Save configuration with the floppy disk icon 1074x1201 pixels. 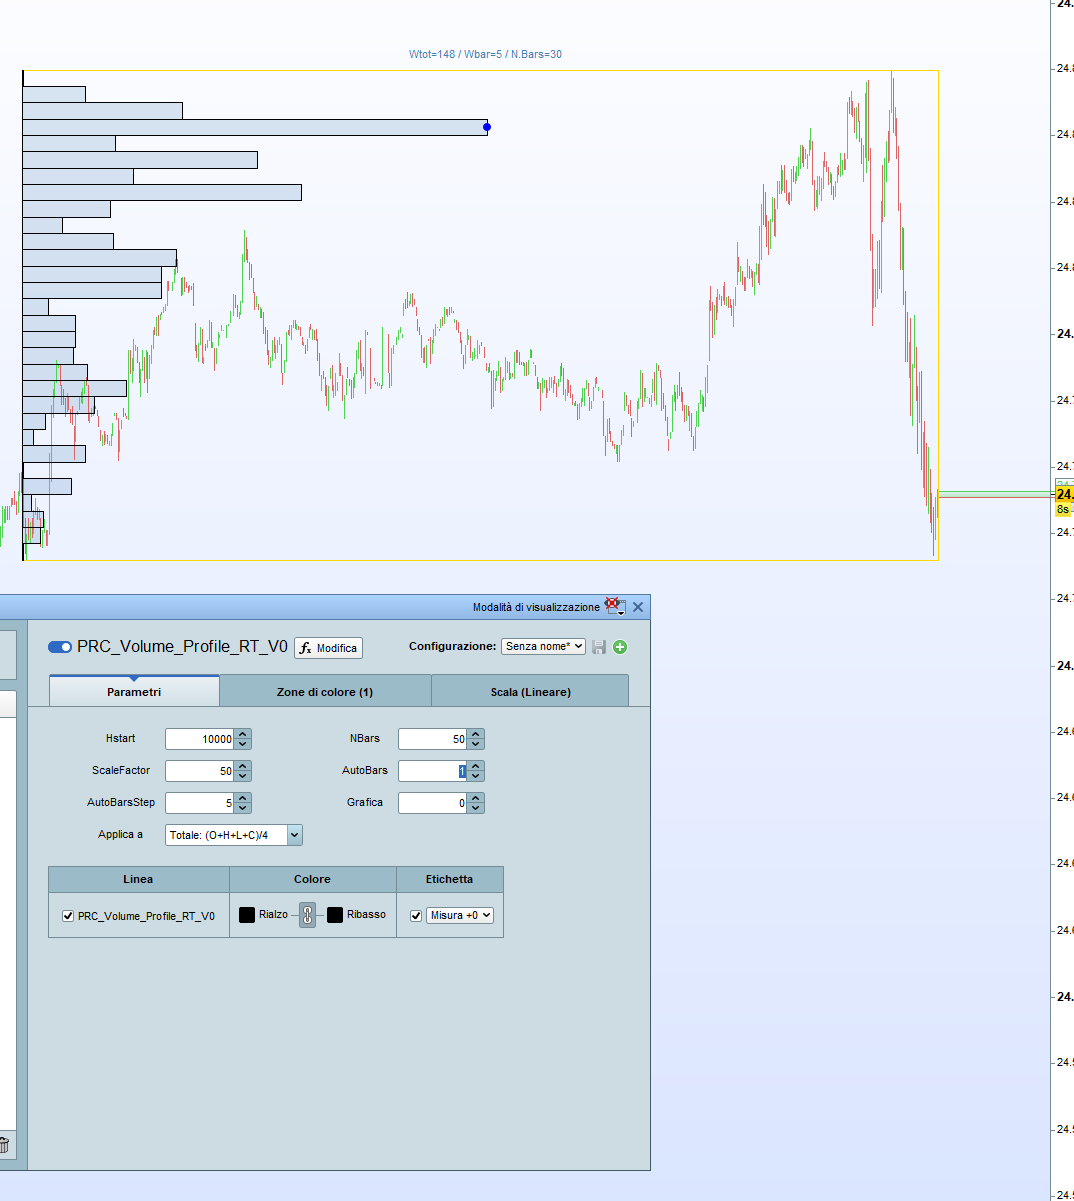pyautogui.click(x=599, y=647)
